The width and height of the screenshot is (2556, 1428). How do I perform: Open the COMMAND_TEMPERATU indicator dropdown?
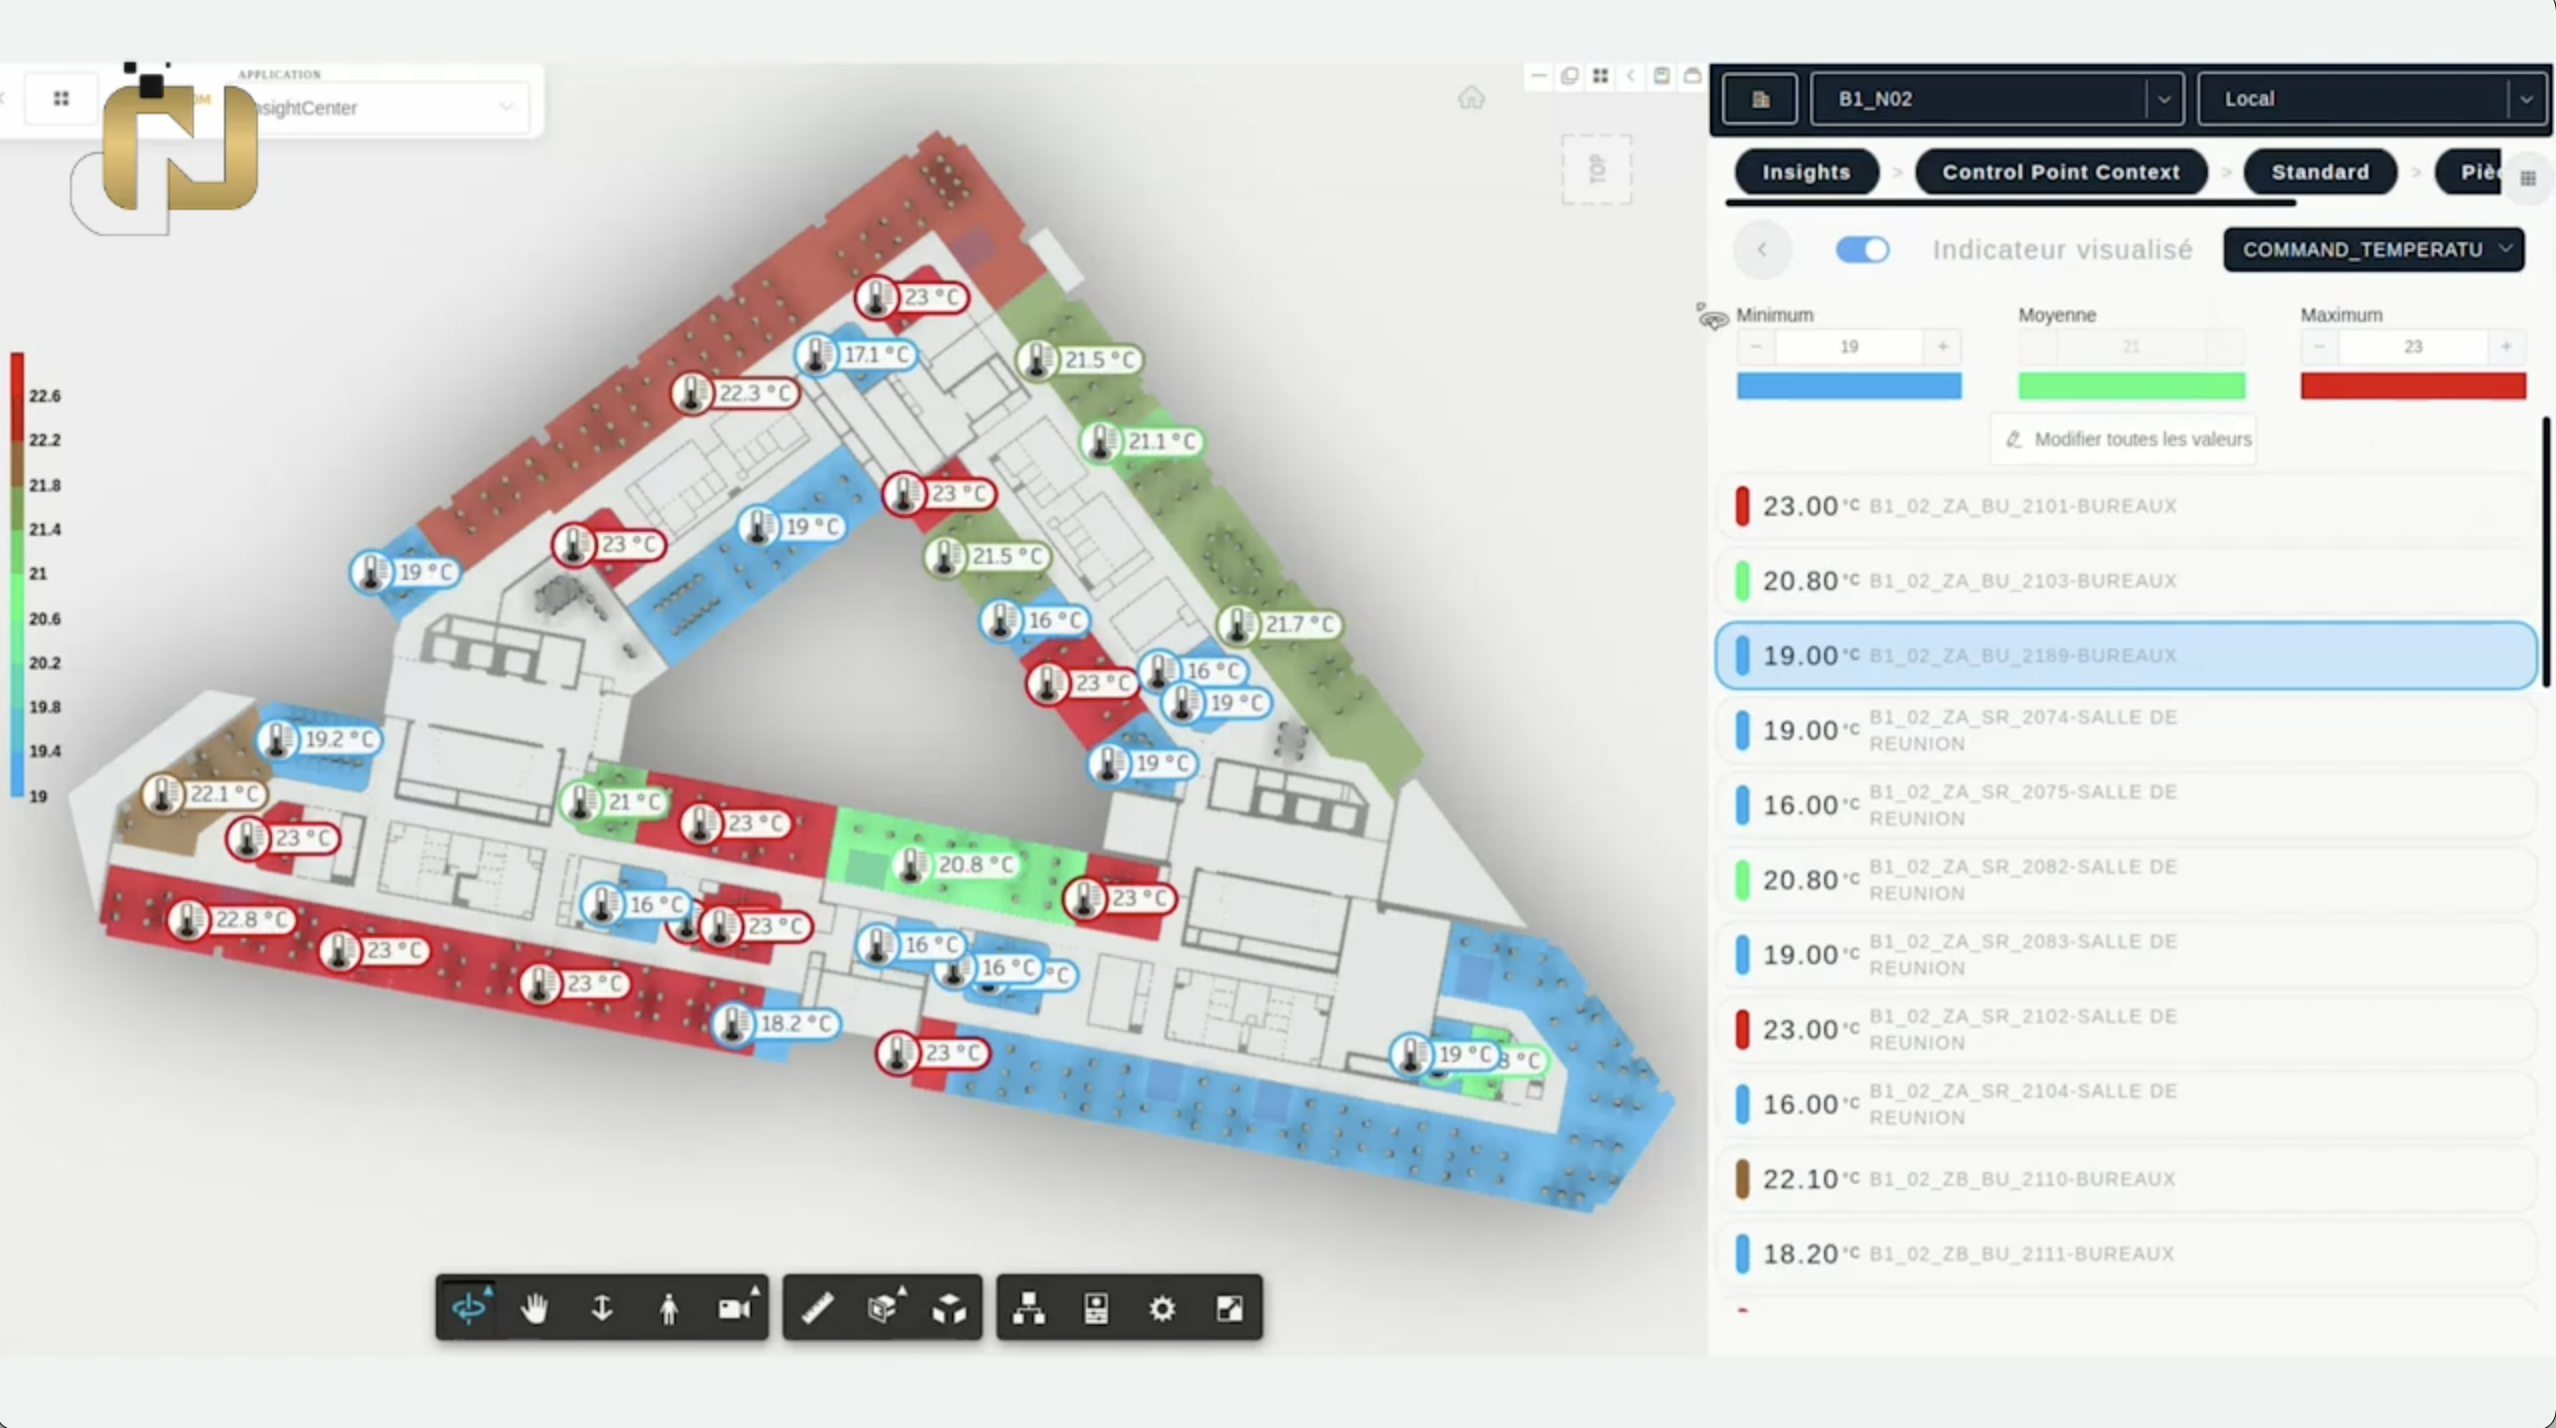pos(2373,250)
